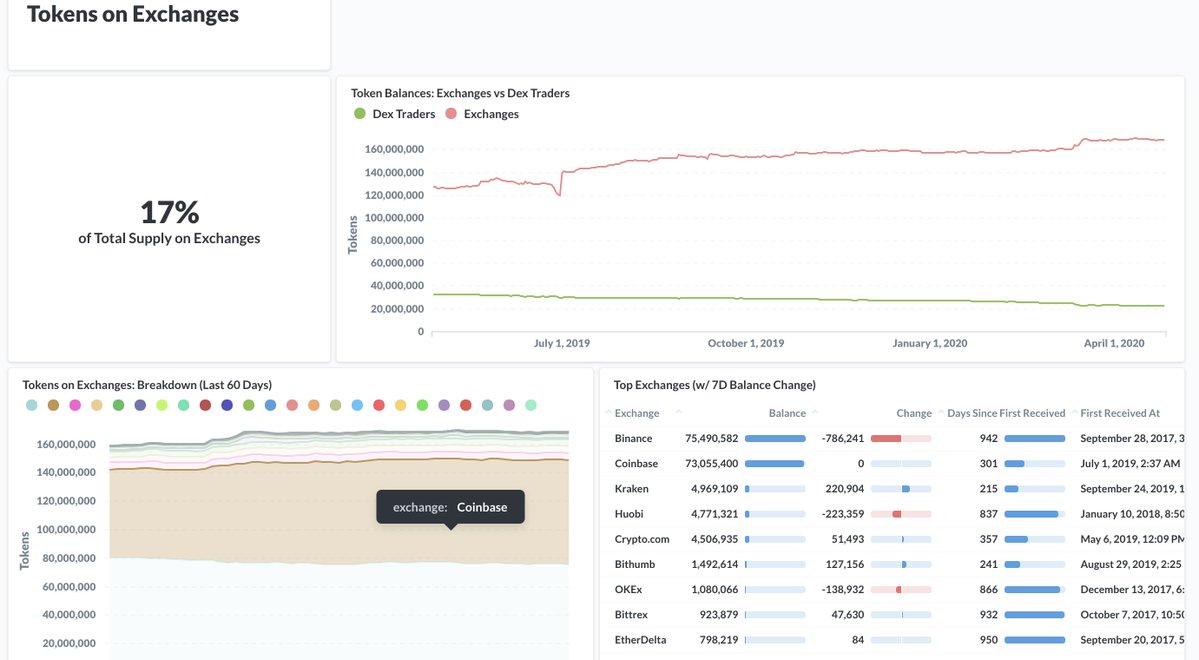Image resolution: width=1199 pixels, height=660 pixels.
Task: Click the khaki legend dot in breakdown chart
Action: click(336, 405)
